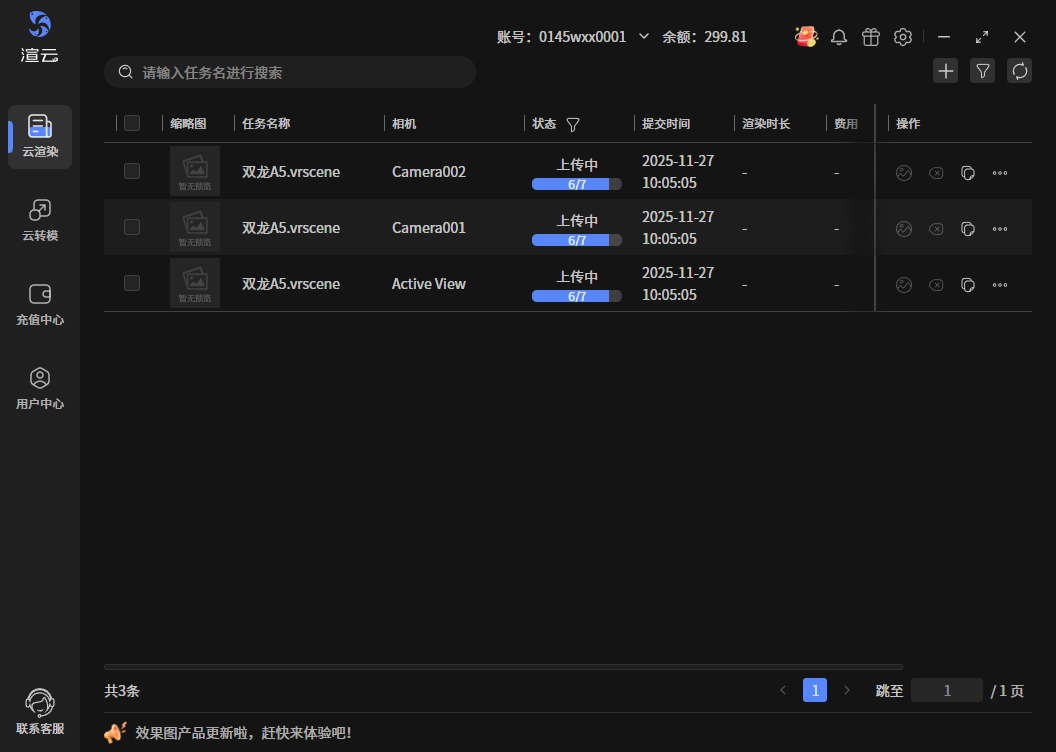Open the notification bell icon

pos(839,37)
